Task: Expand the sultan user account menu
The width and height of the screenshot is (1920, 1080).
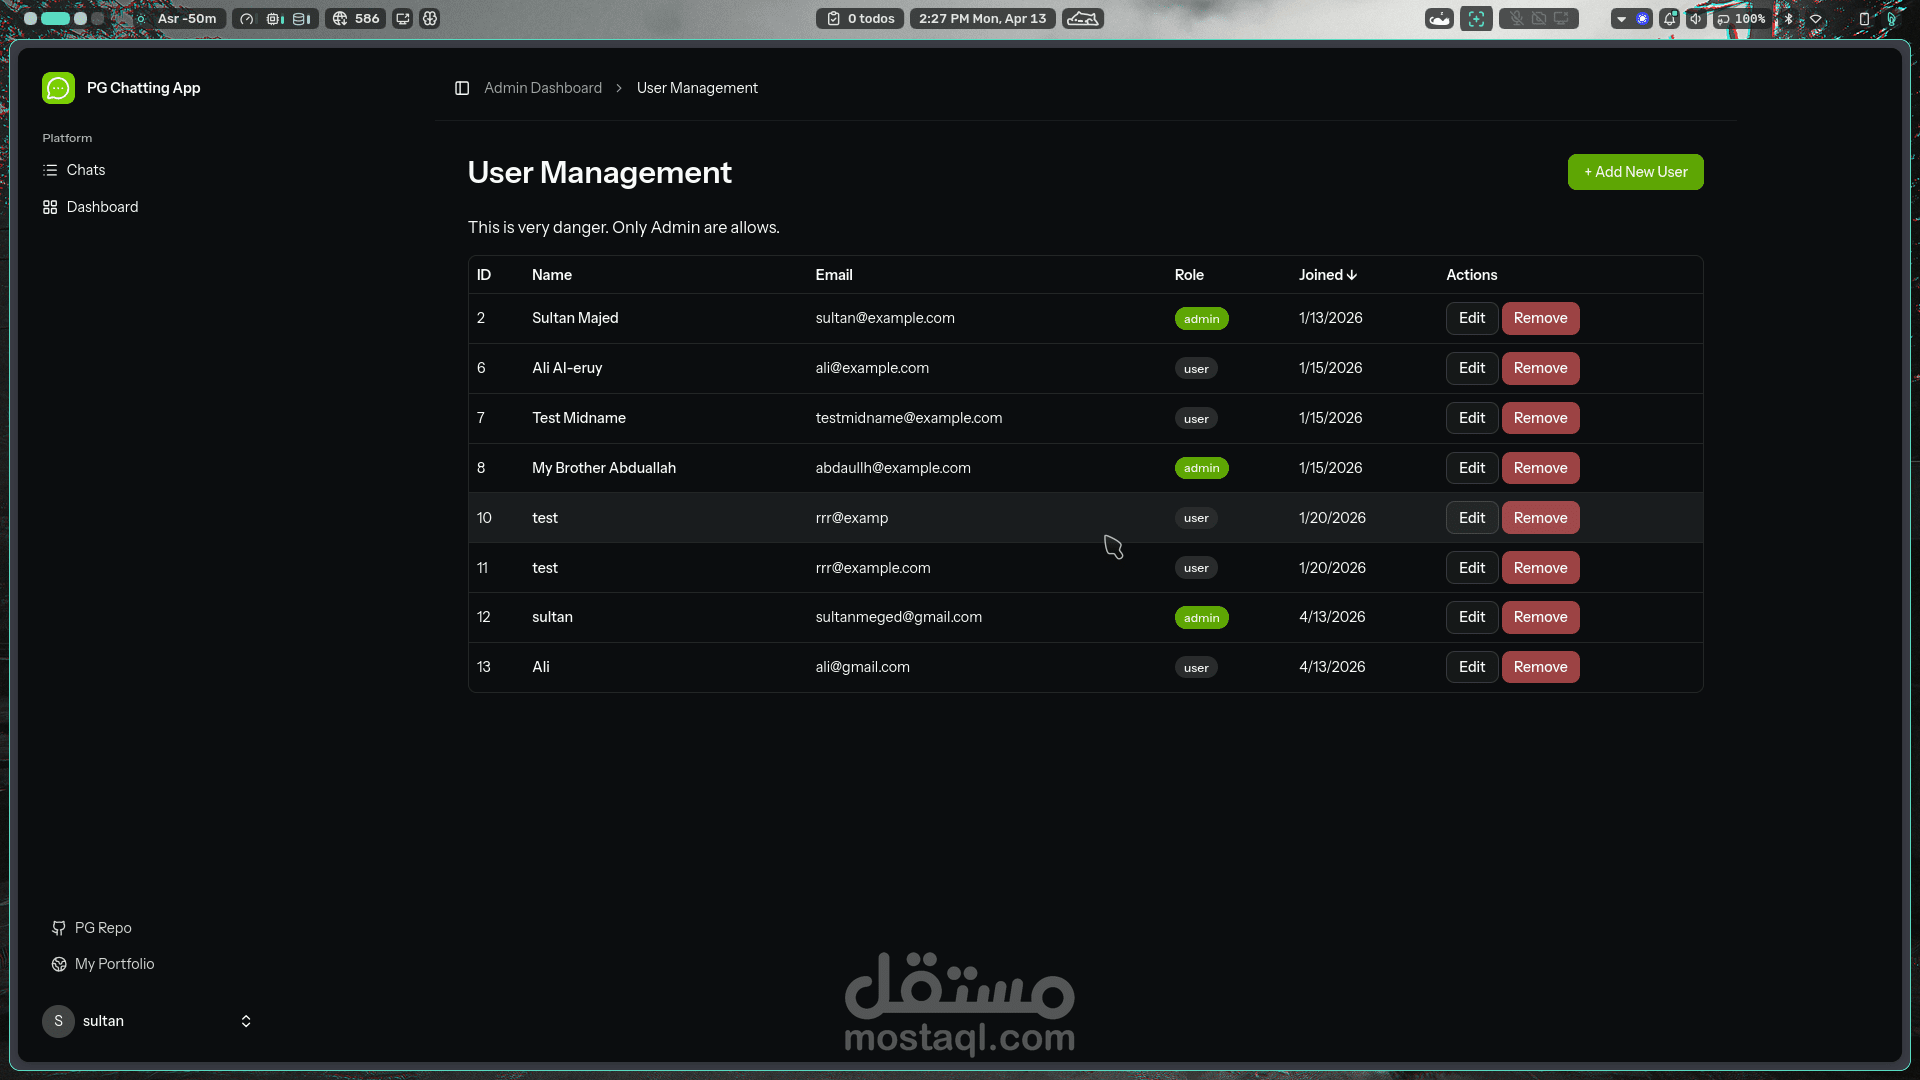Action: point(245,1021)
